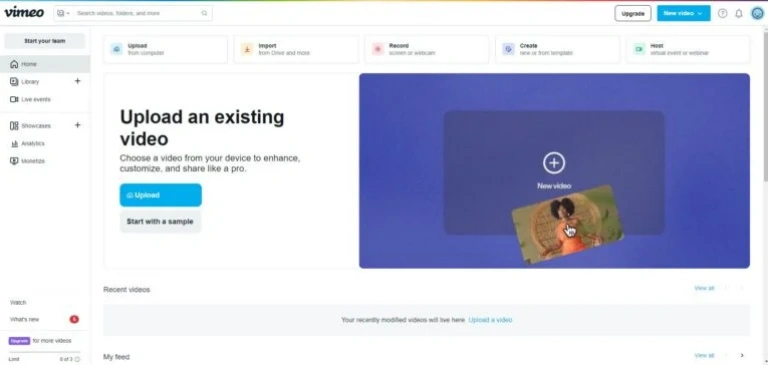
Task: Click plus icon next to Showcases
Action: [77, 125]
